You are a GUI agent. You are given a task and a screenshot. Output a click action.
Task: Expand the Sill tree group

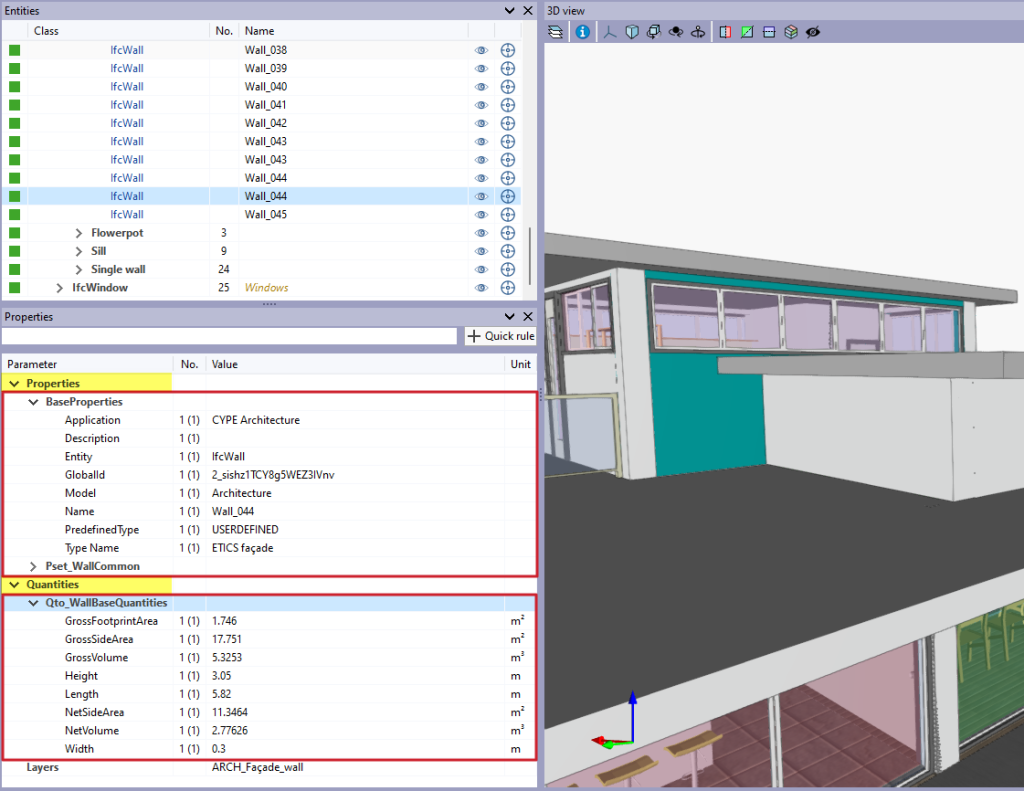(79, 251)
